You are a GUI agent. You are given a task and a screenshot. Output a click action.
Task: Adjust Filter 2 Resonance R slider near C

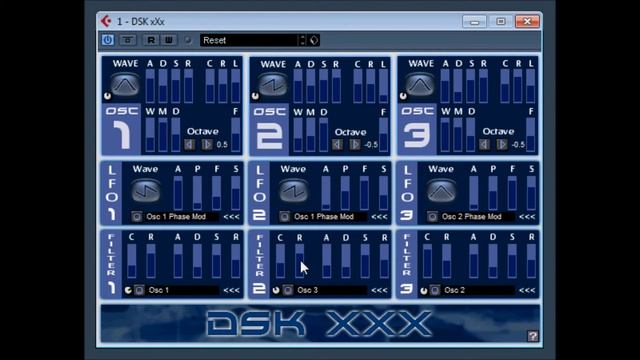tap(300, 261)
